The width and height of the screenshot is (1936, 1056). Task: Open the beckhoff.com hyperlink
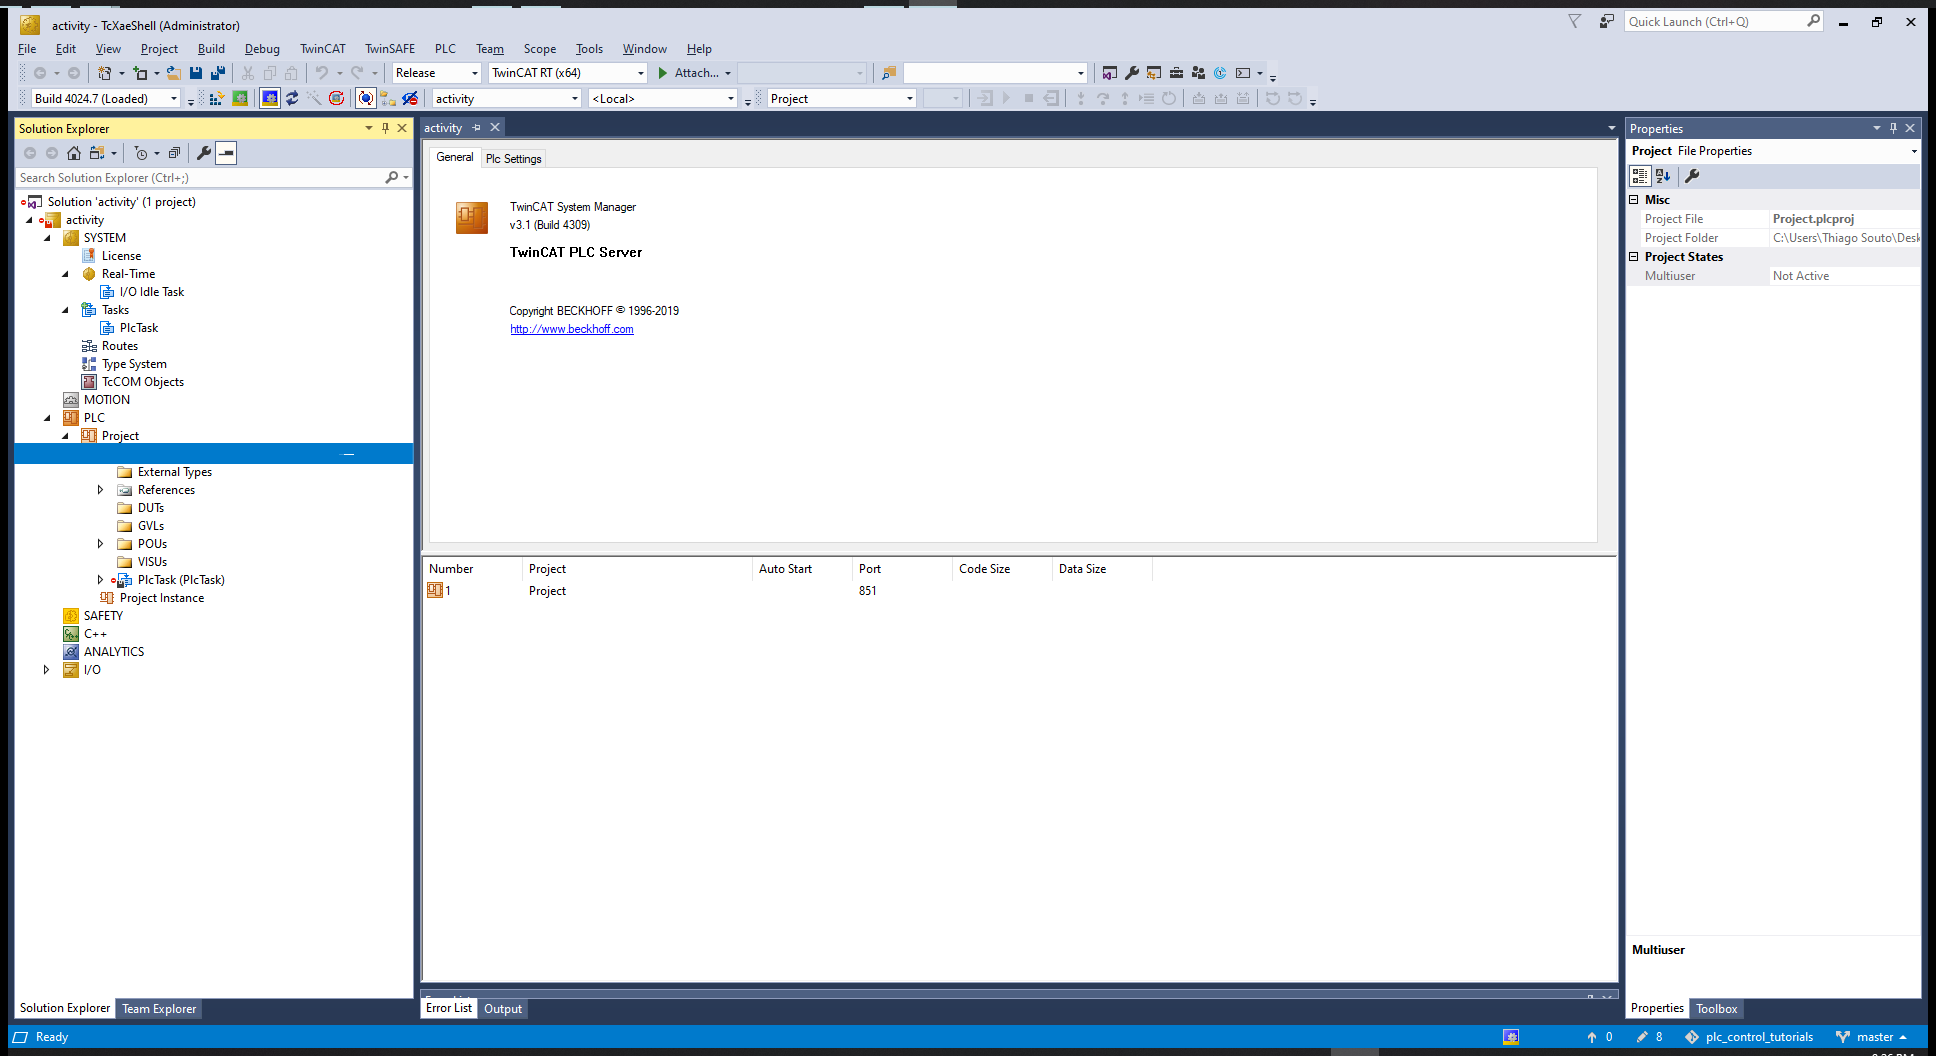[x=571, y=329]
